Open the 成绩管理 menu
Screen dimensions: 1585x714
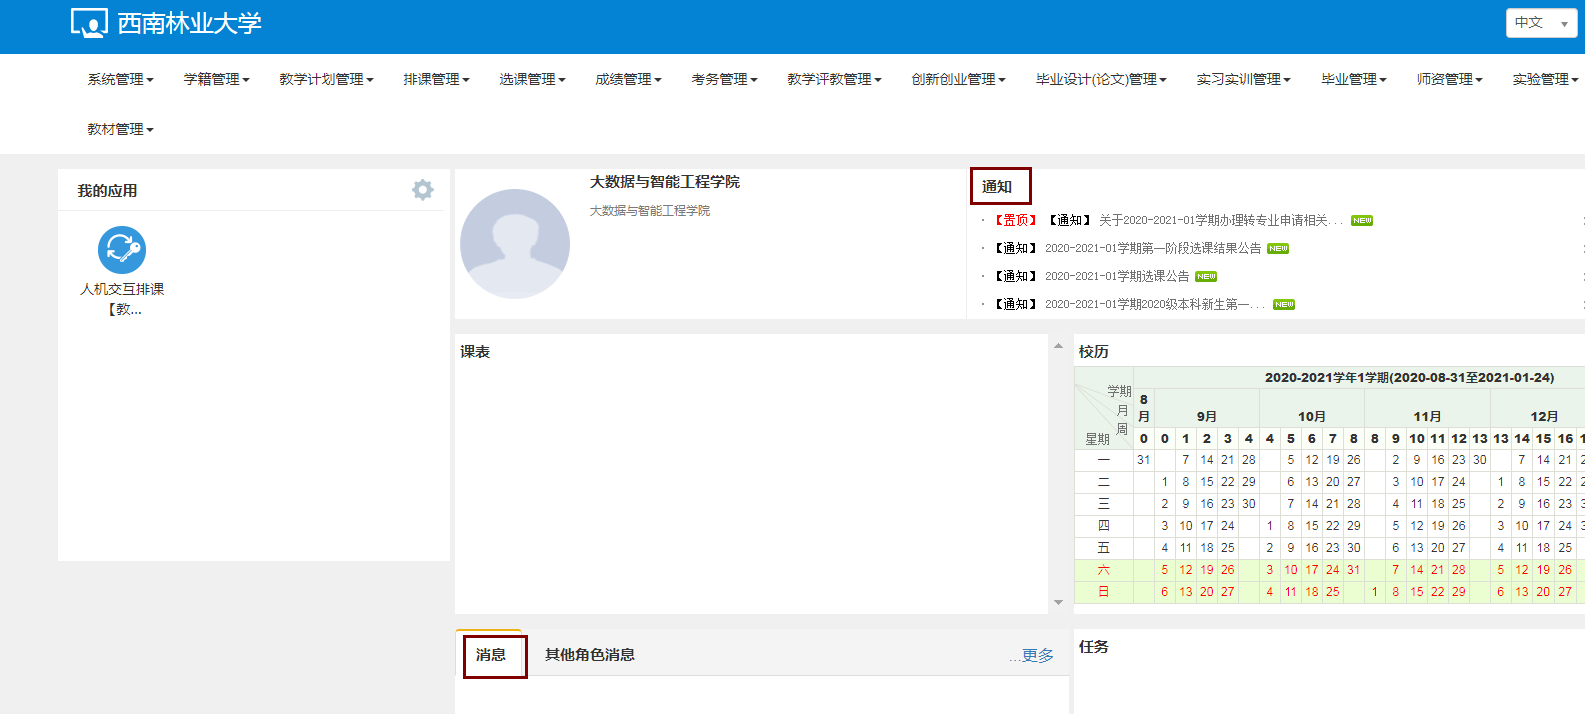(x=628, y=79)
